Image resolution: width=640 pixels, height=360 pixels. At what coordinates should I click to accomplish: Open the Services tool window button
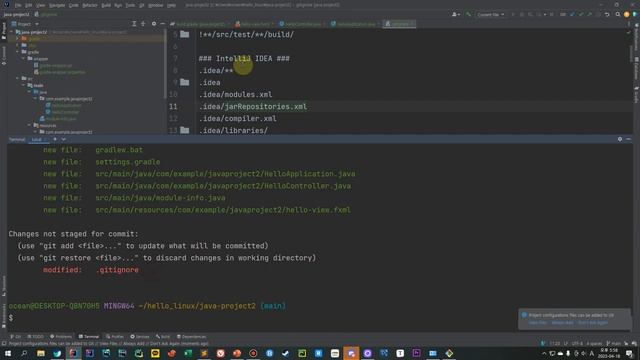click(140, 337)
